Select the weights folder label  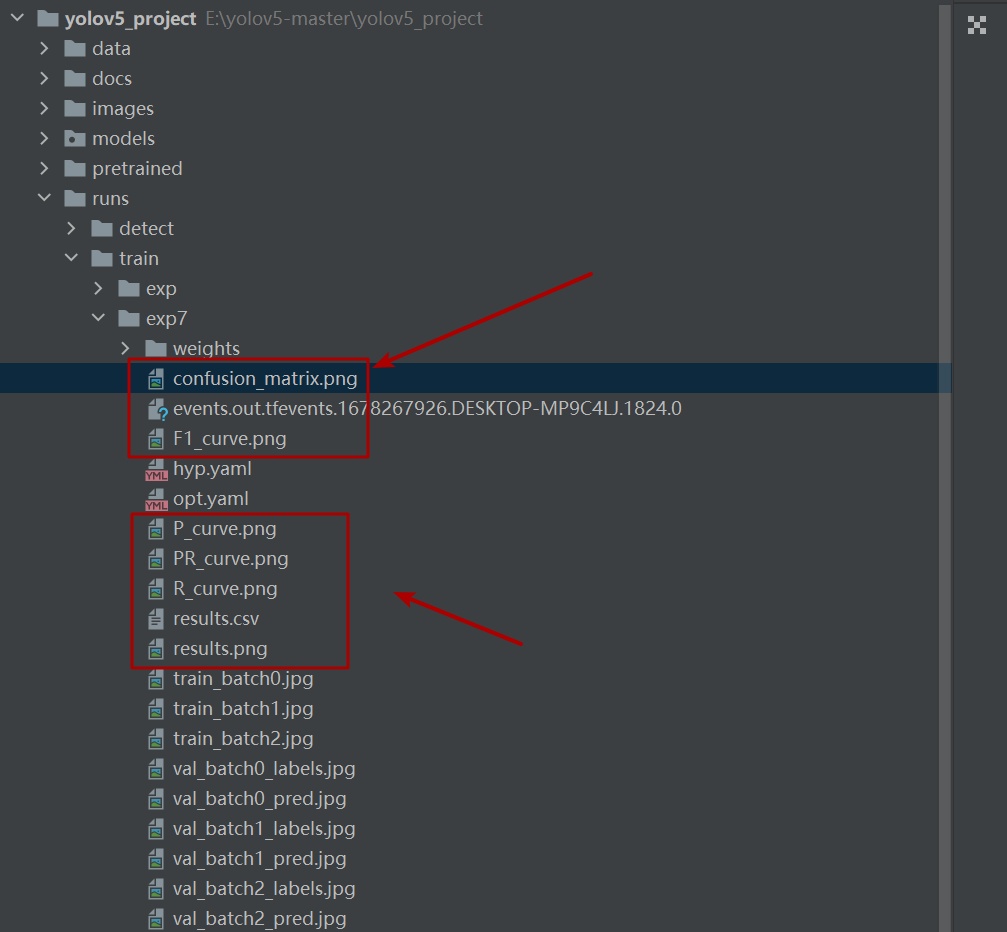coord(206,349)
